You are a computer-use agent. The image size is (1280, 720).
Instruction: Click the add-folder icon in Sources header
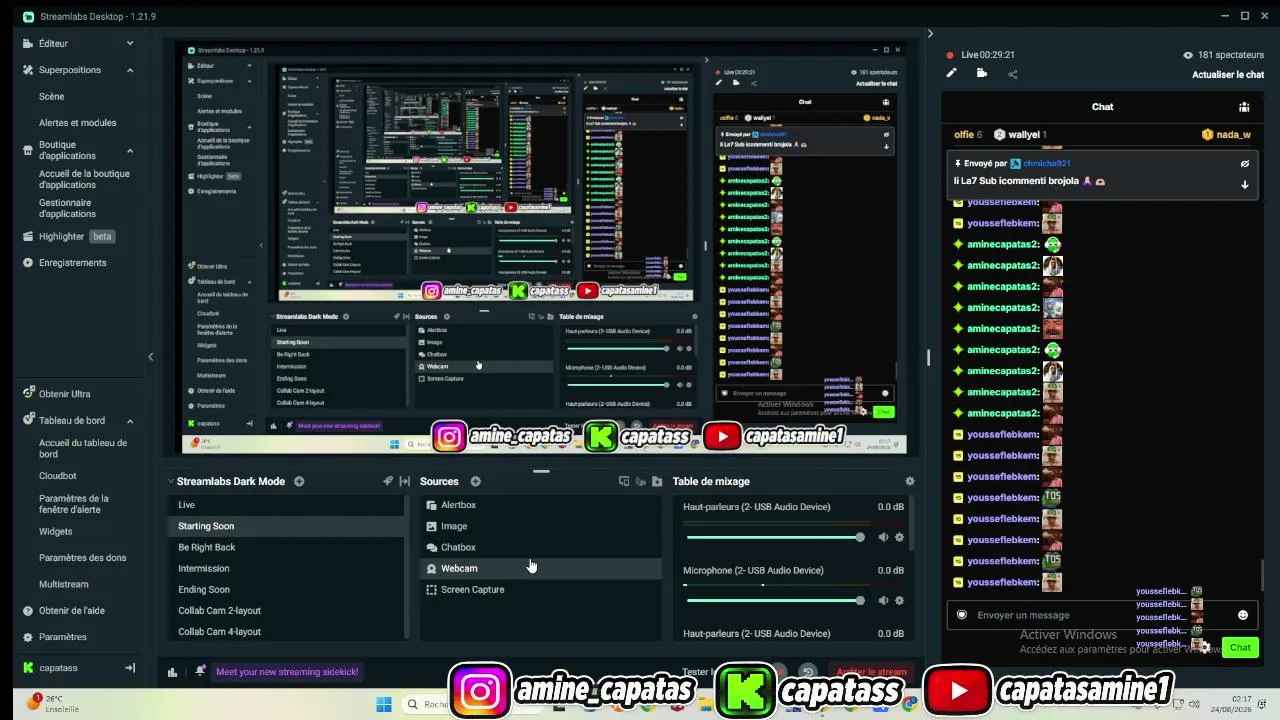tap(657, 481)
